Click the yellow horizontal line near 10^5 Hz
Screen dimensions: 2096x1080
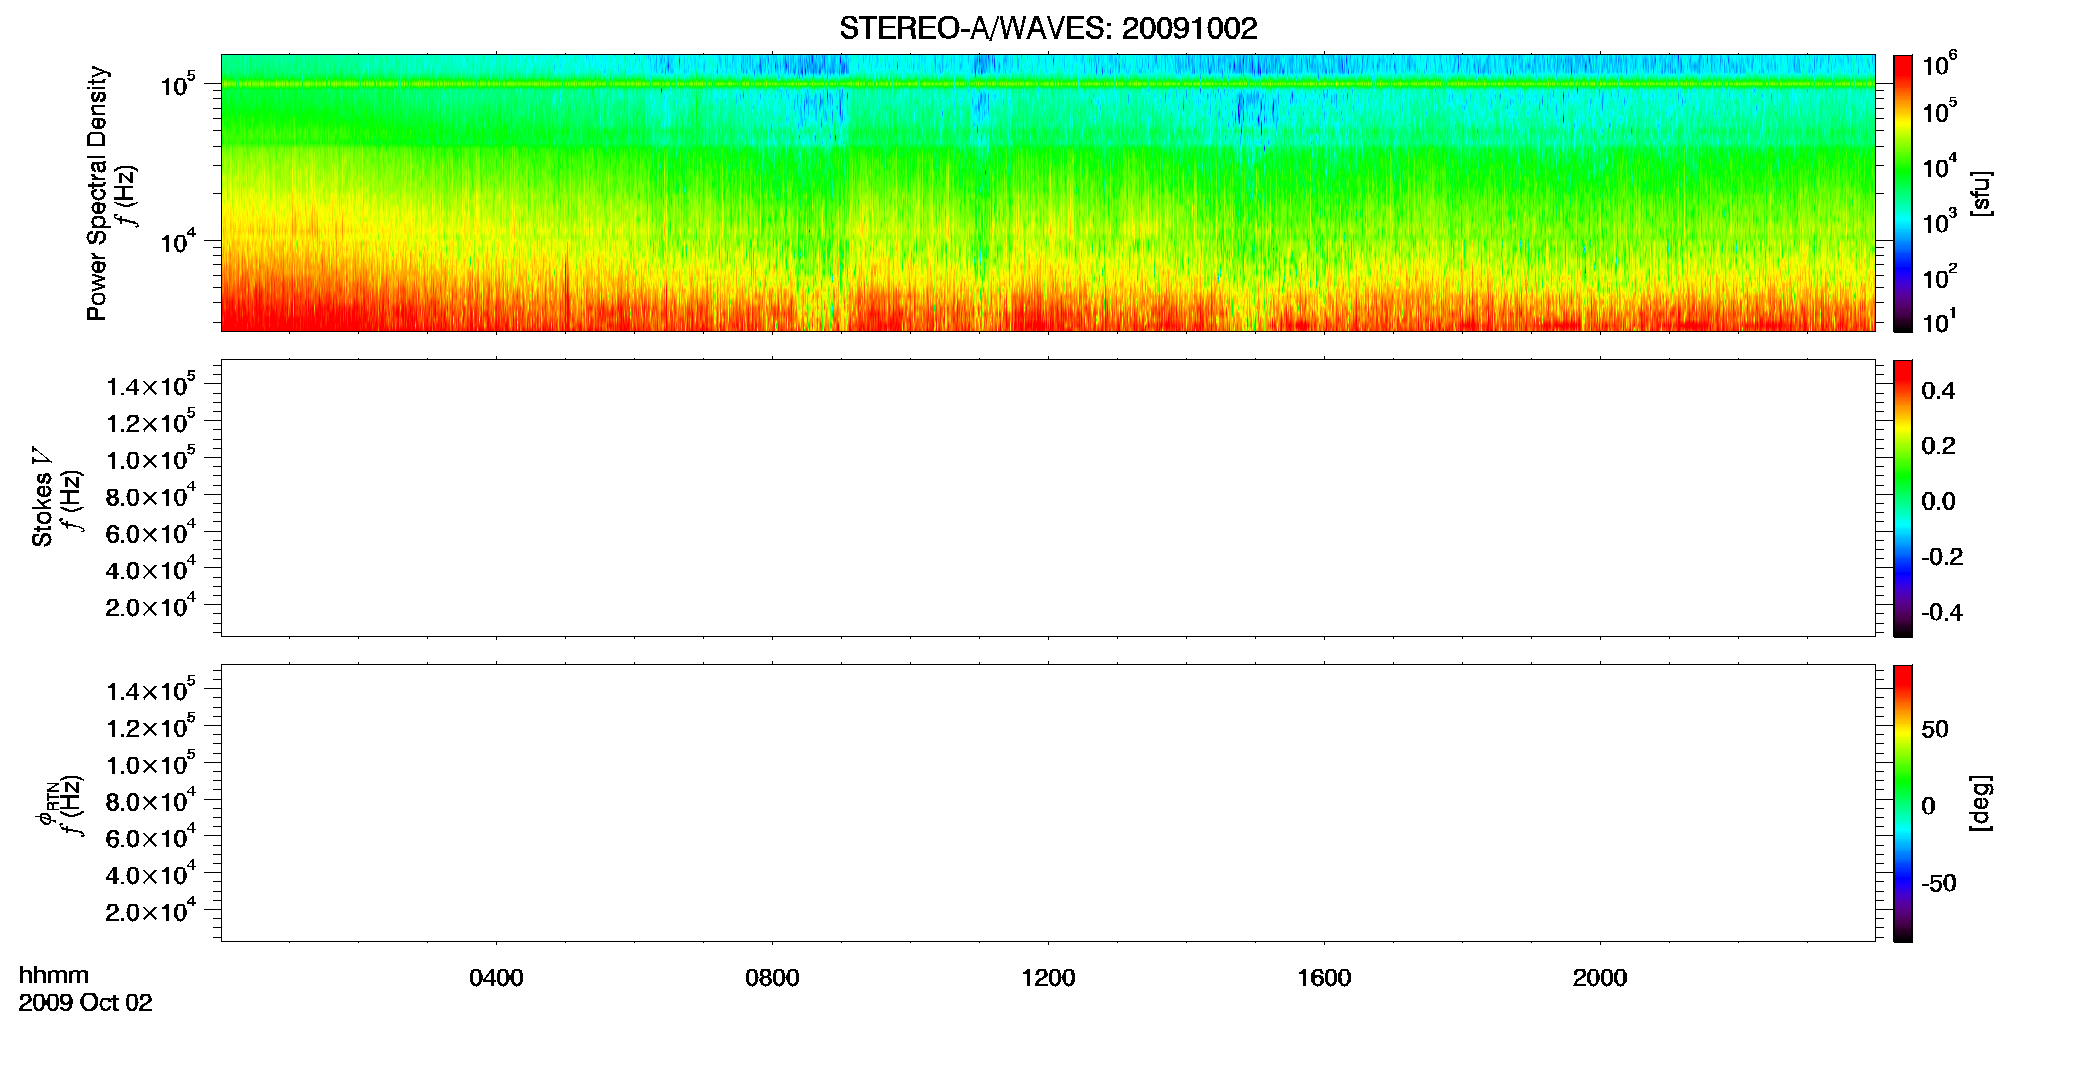(1048, 84)
